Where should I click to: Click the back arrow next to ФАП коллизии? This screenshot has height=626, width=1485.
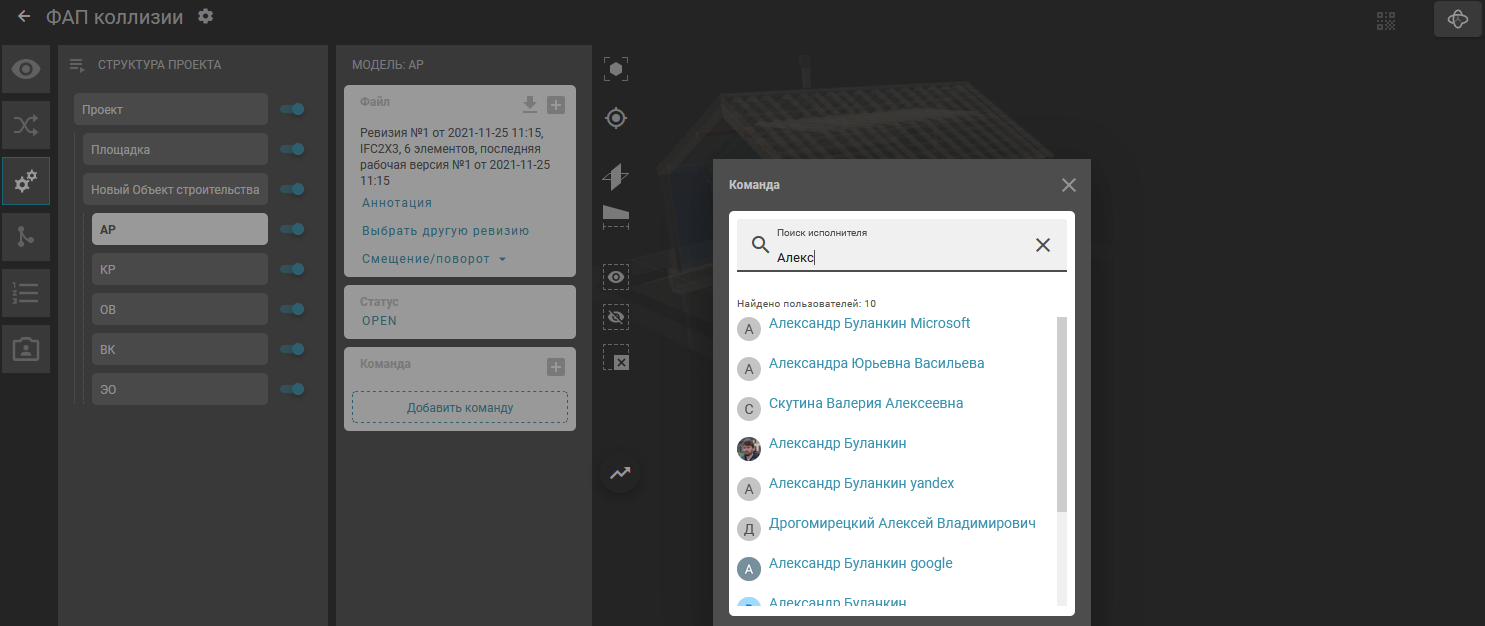[x=24, y=17]
